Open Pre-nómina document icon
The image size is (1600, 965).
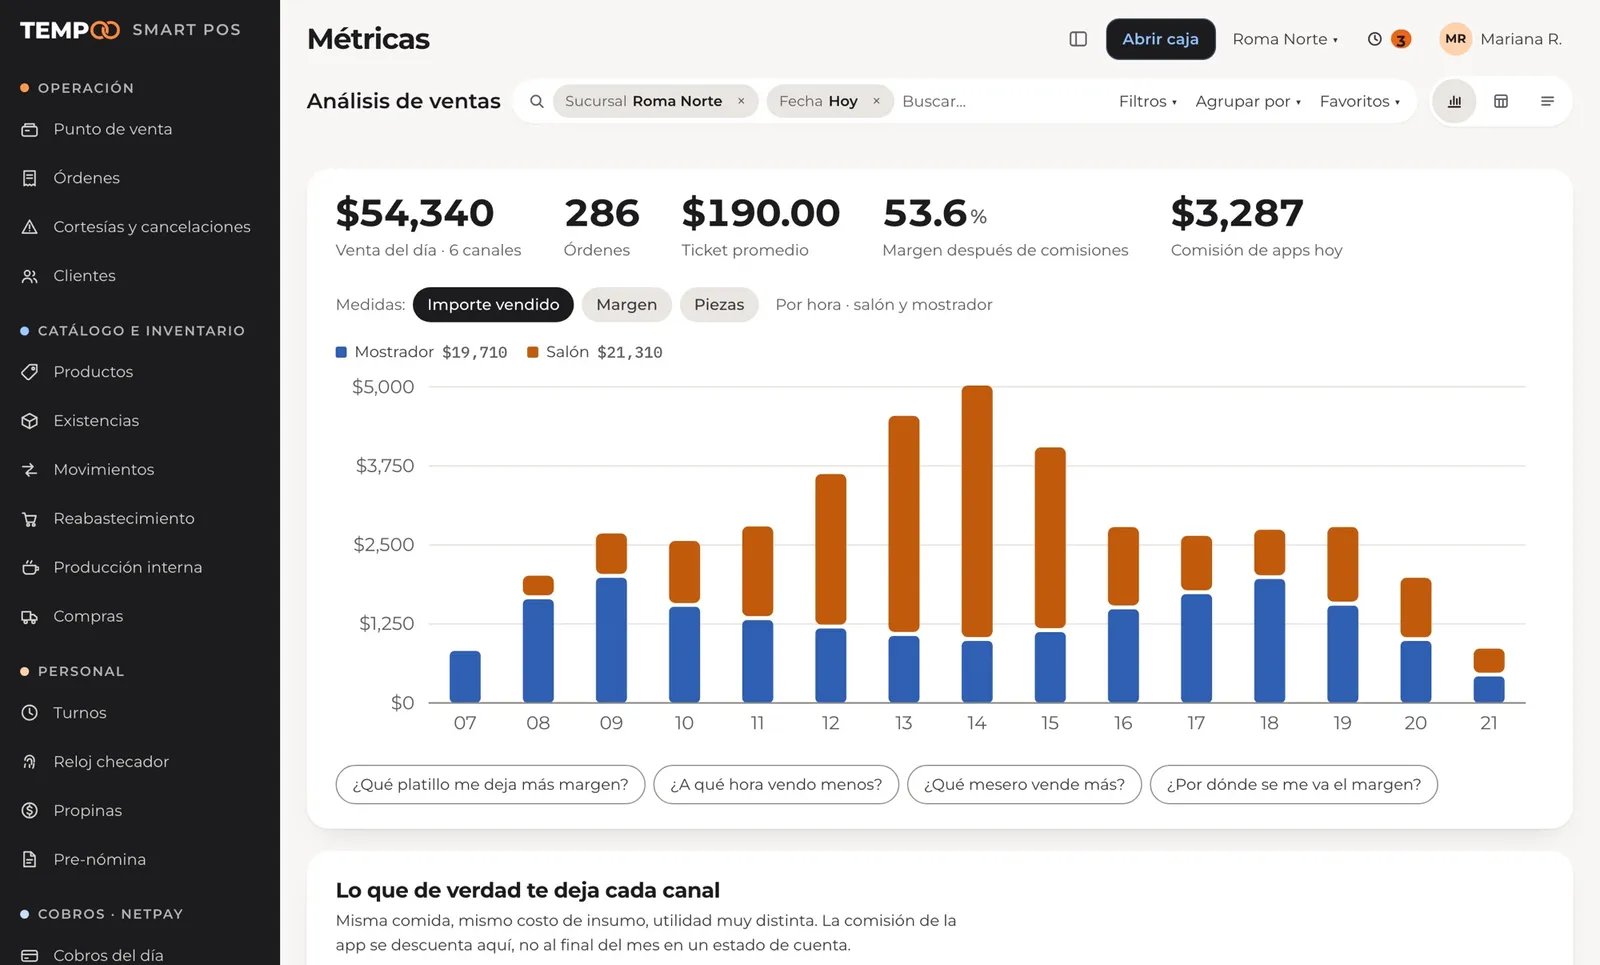[x=30, y=860]
